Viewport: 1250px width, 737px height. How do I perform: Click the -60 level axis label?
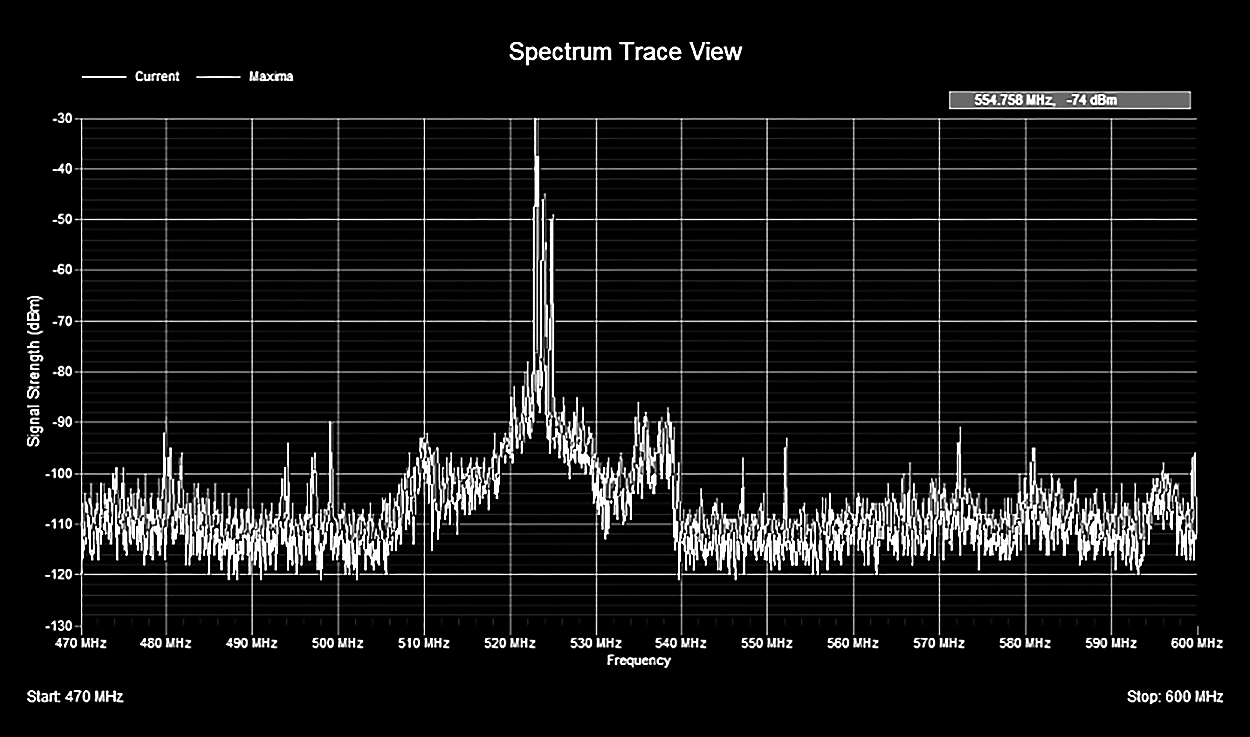point(61,270)
